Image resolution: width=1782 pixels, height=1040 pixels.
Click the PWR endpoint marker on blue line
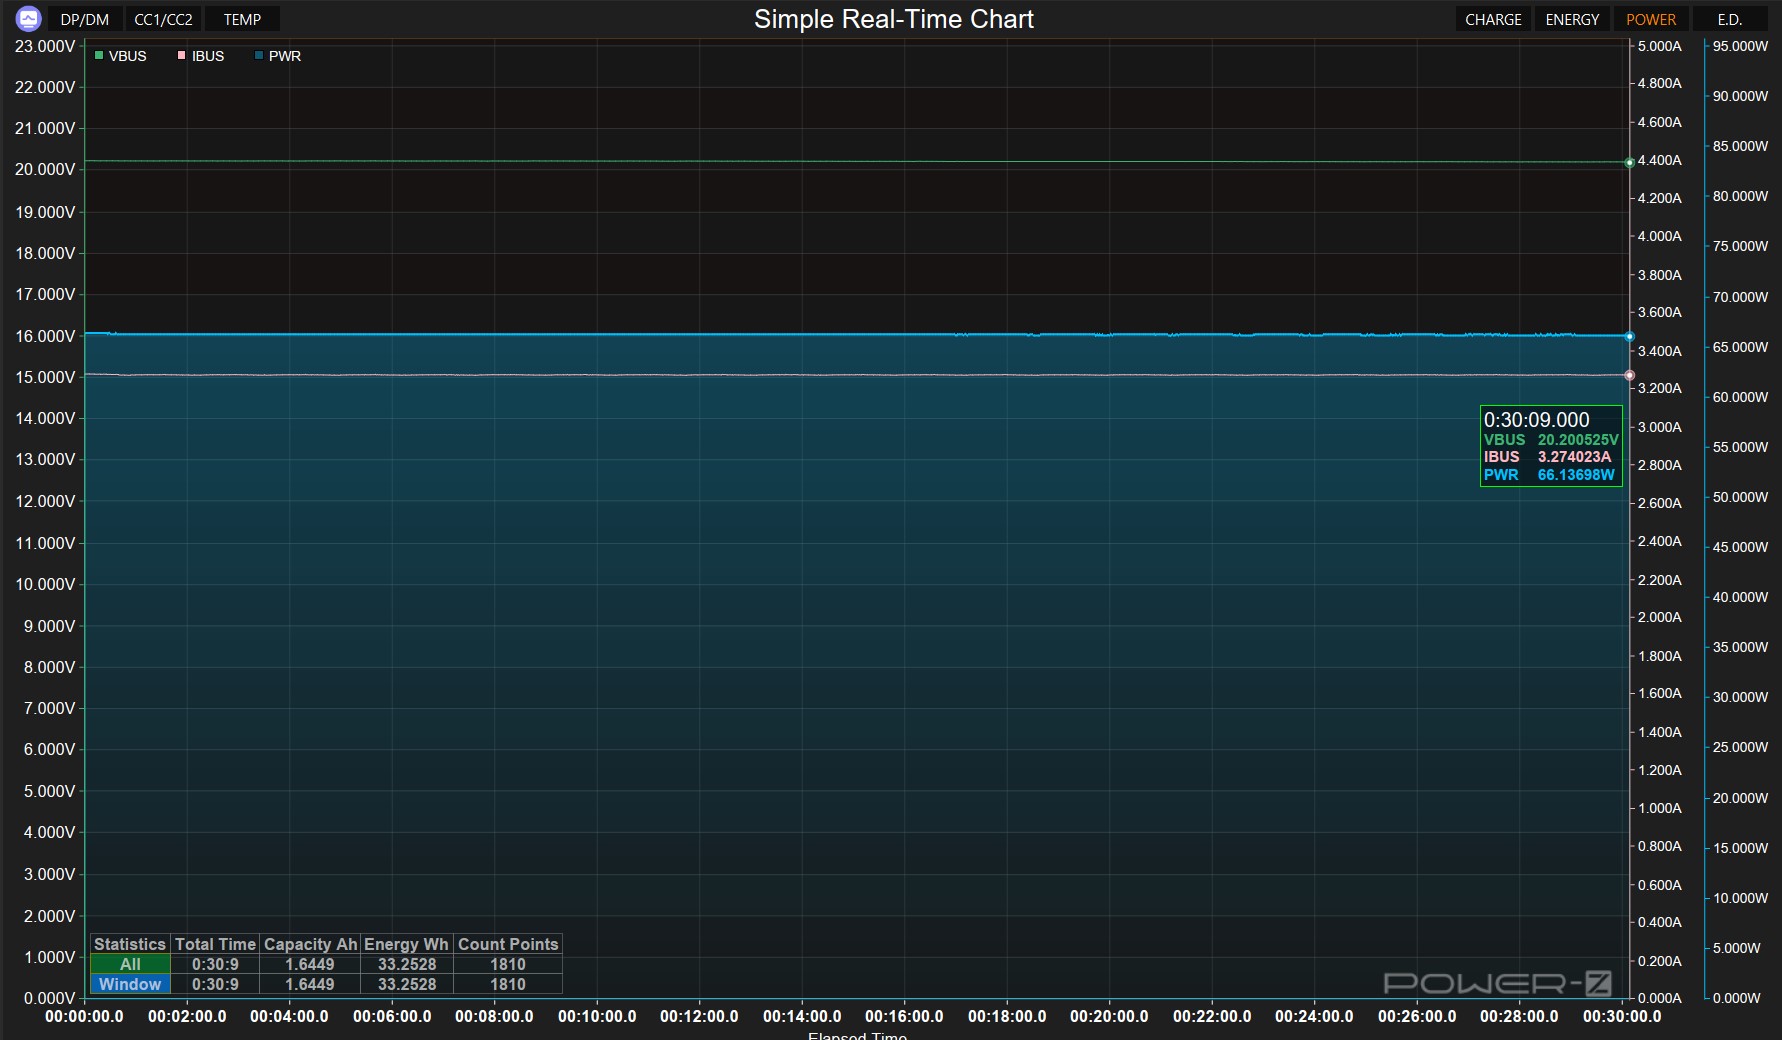click(x=1629, y=337)
